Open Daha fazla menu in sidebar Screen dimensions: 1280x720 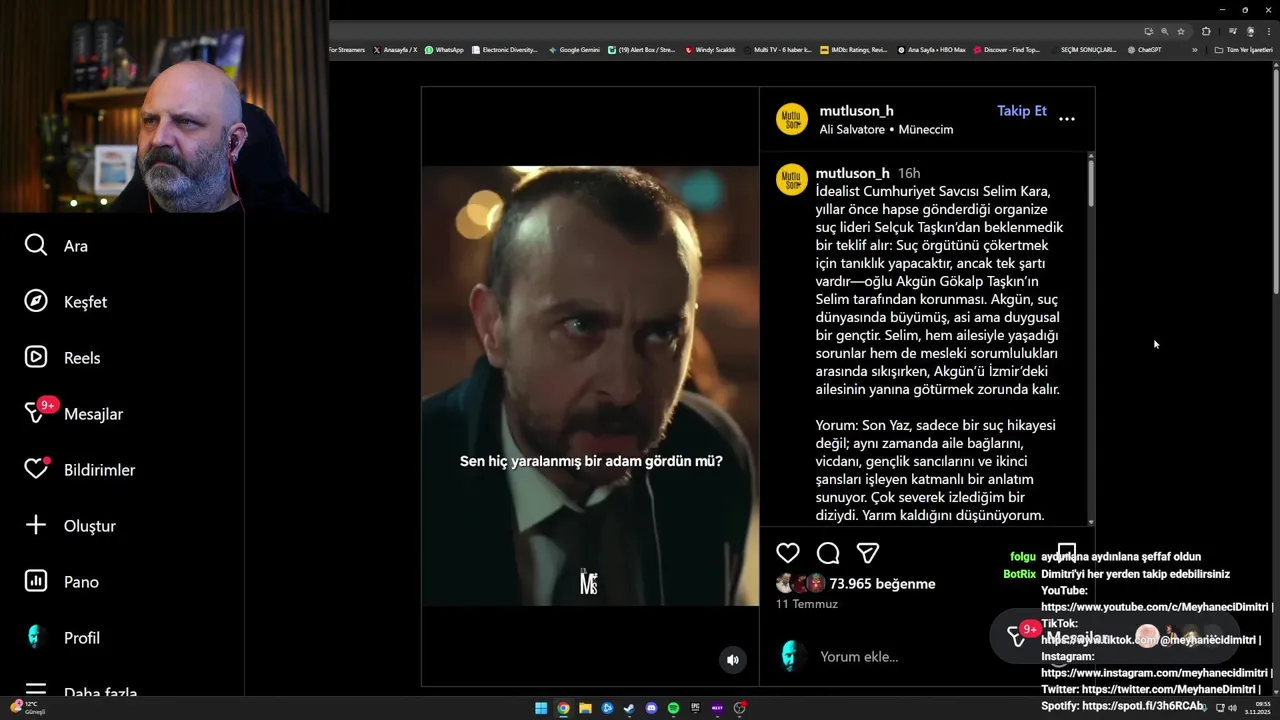80,690
